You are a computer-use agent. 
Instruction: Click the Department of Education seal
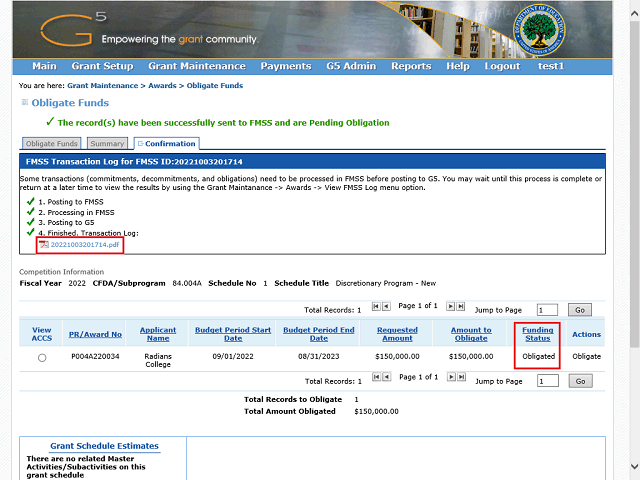click(x=539, y=31)
